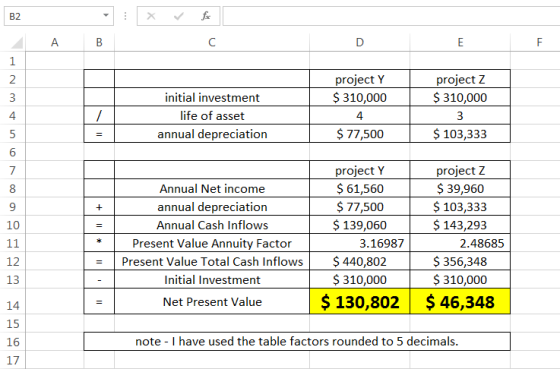Screen dimensions: 560x369
Task: Click the Cancel (X) icon in formula bar
Action: coord(151,16)
